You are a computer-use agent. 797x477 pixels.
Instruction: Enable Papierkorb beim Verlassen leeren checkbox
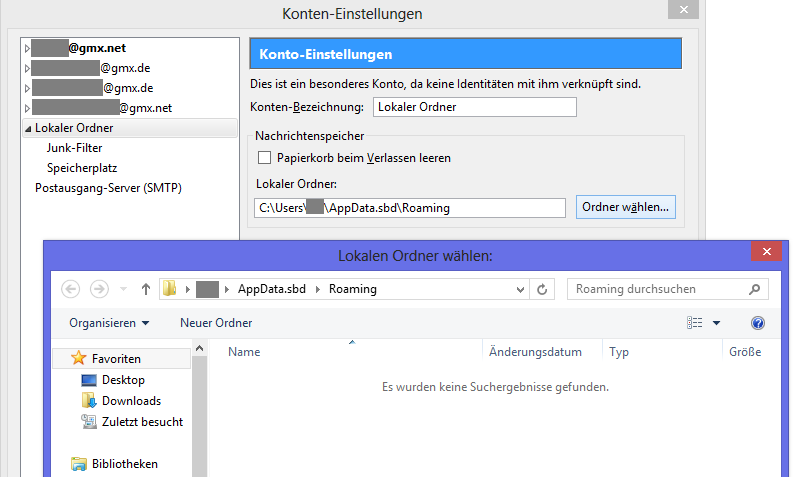click(x=265, y=157)
